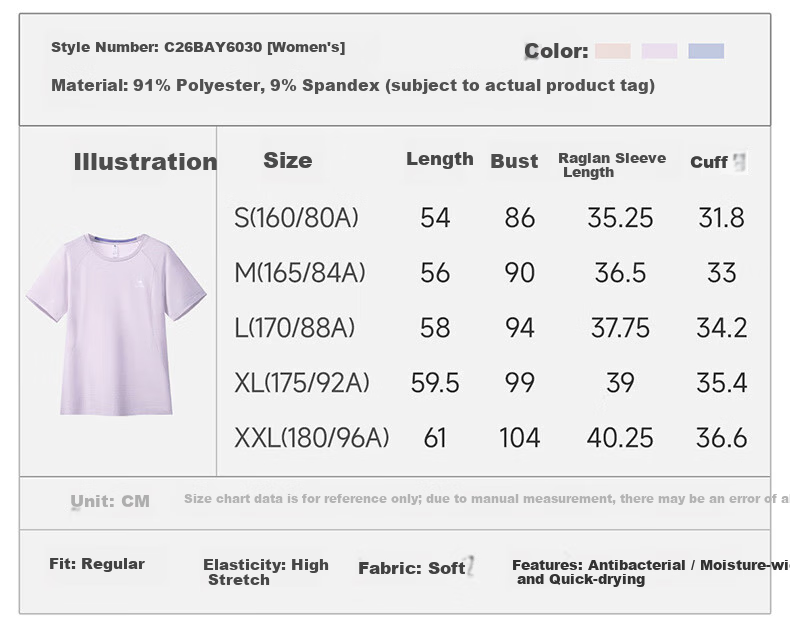Select the S(160/80A) size row label
This screenshot has height=634, width=790.
(296, 218)
